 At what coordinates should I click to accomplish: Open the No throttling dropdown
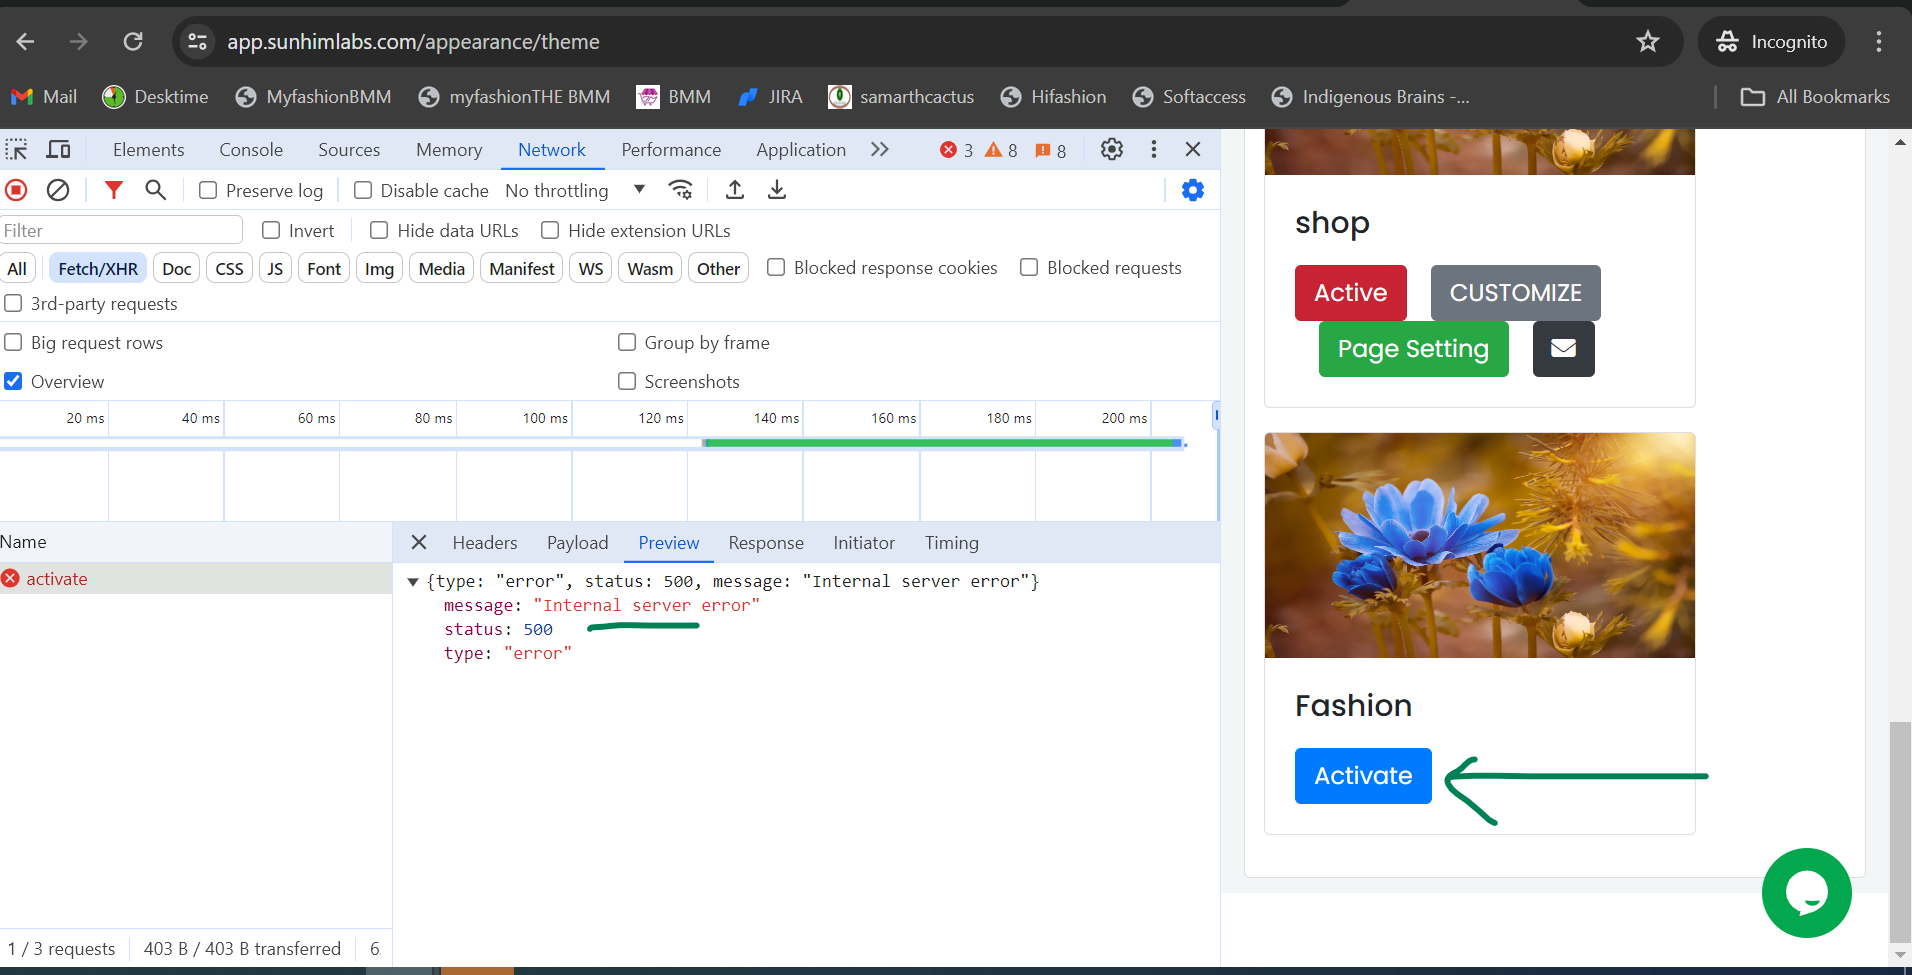[x=575, y=190]
